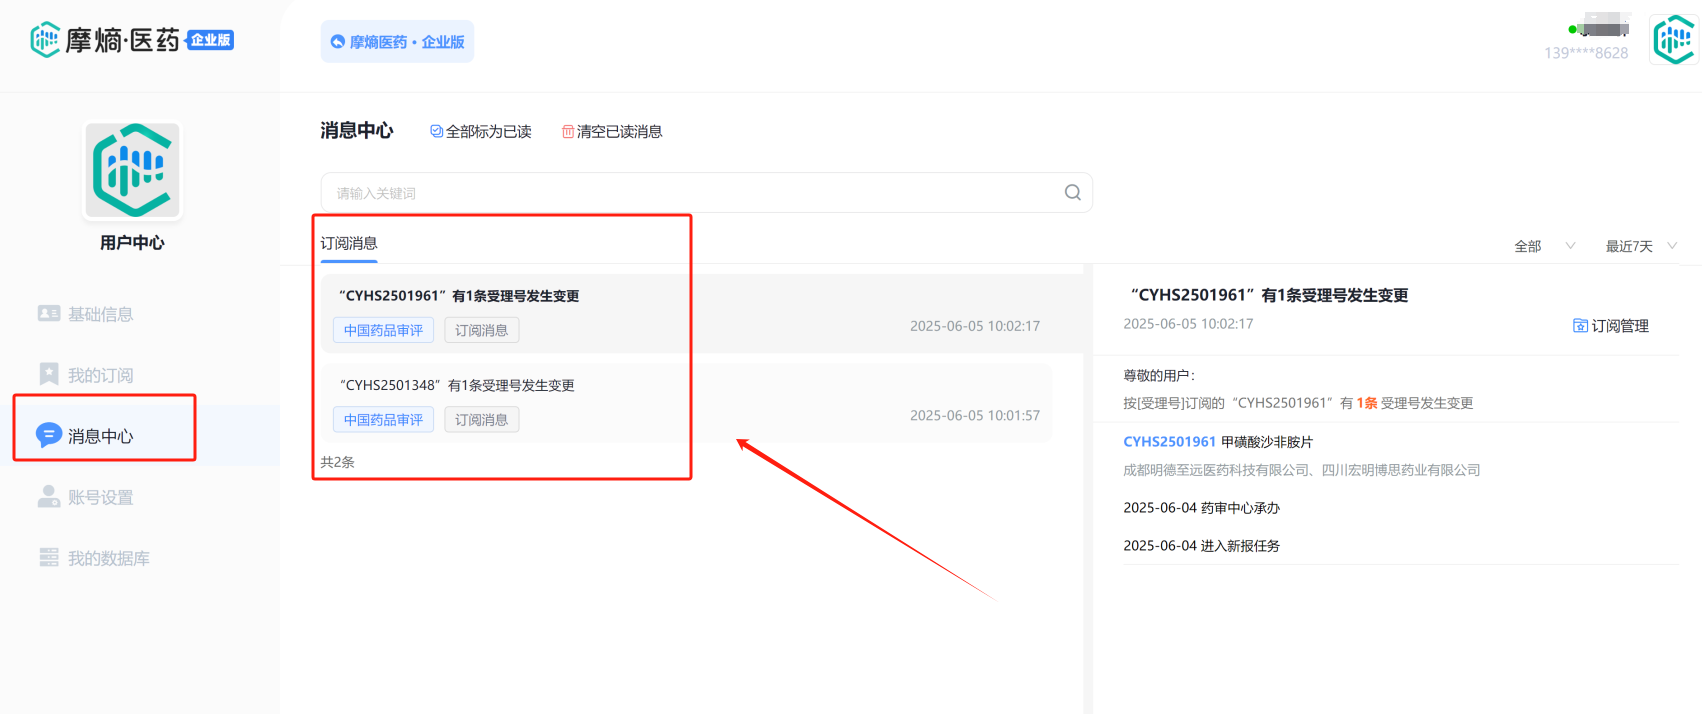The width and height of the screenshot is (1702, 714).
Task: Open 订阅管理 in the detail pane
Action: click(1611, 326)
